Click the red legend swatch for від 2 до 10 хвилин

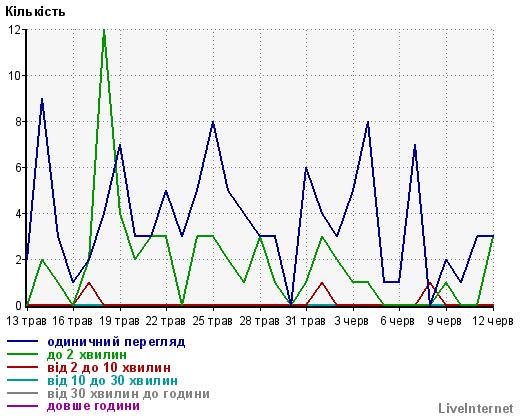click(x=23, y=367)
